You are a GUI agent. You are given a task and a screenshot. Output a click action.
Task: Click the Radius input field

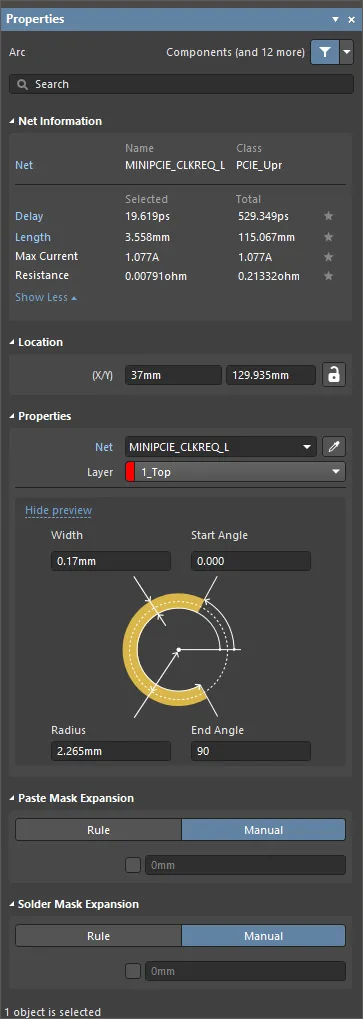click(111, 751)
